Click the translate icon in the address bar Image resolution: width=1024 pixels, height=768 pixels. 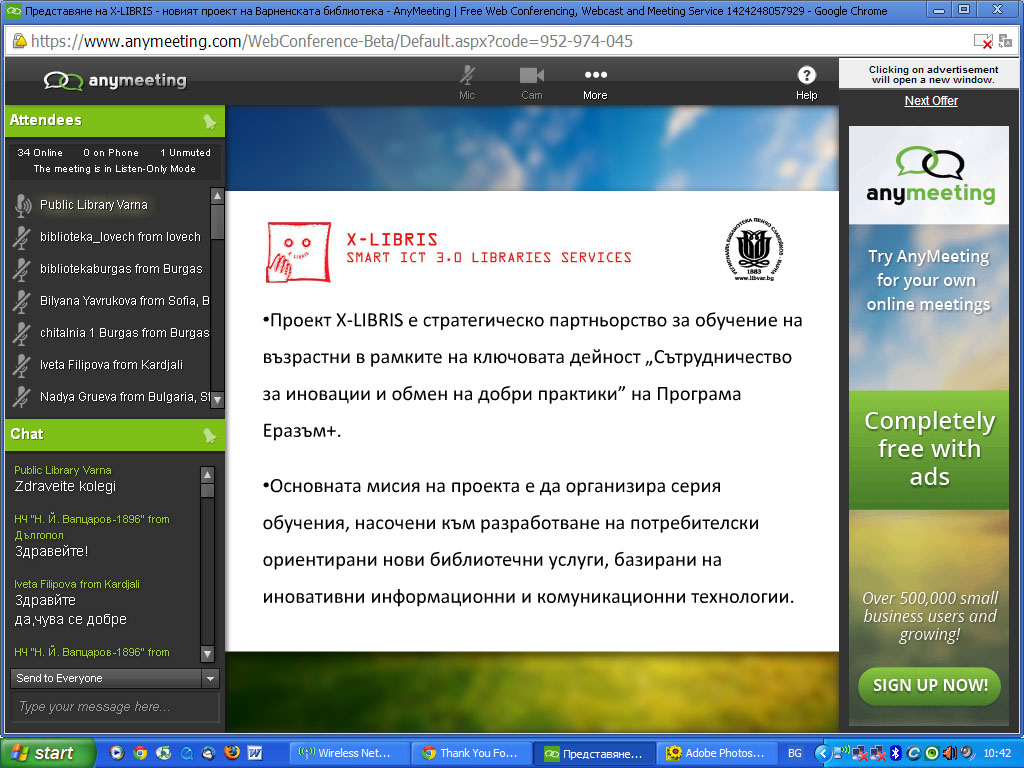(1005, 42)
